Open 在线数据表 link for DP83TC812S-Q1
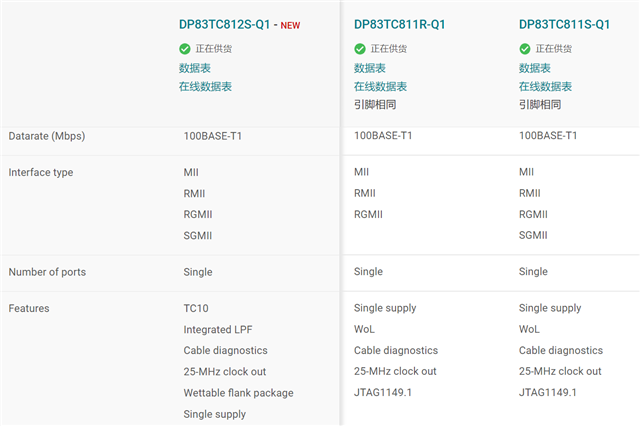This screenshot has width=640, height=426. pos(205,87)
